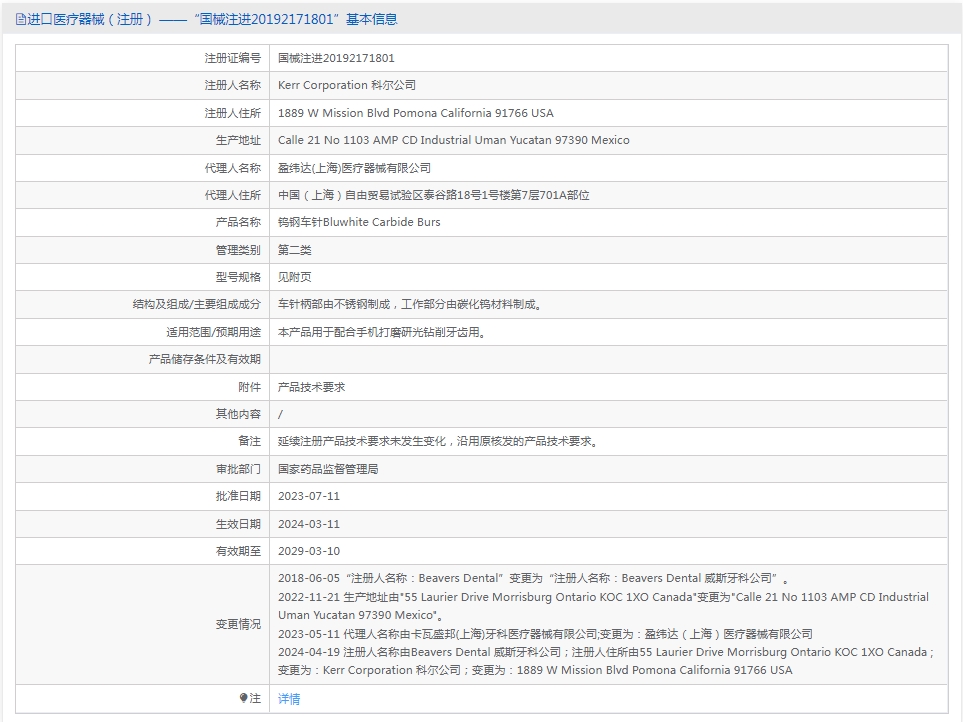Click the bulb icon beside 注
The image size is (963, 722).
click(x=243, y=698)
